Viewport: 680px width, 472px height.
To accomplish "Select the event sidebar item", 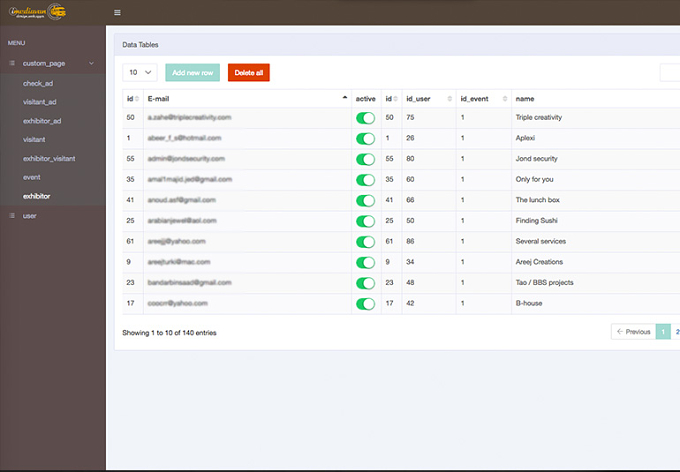I will point(32,177).
